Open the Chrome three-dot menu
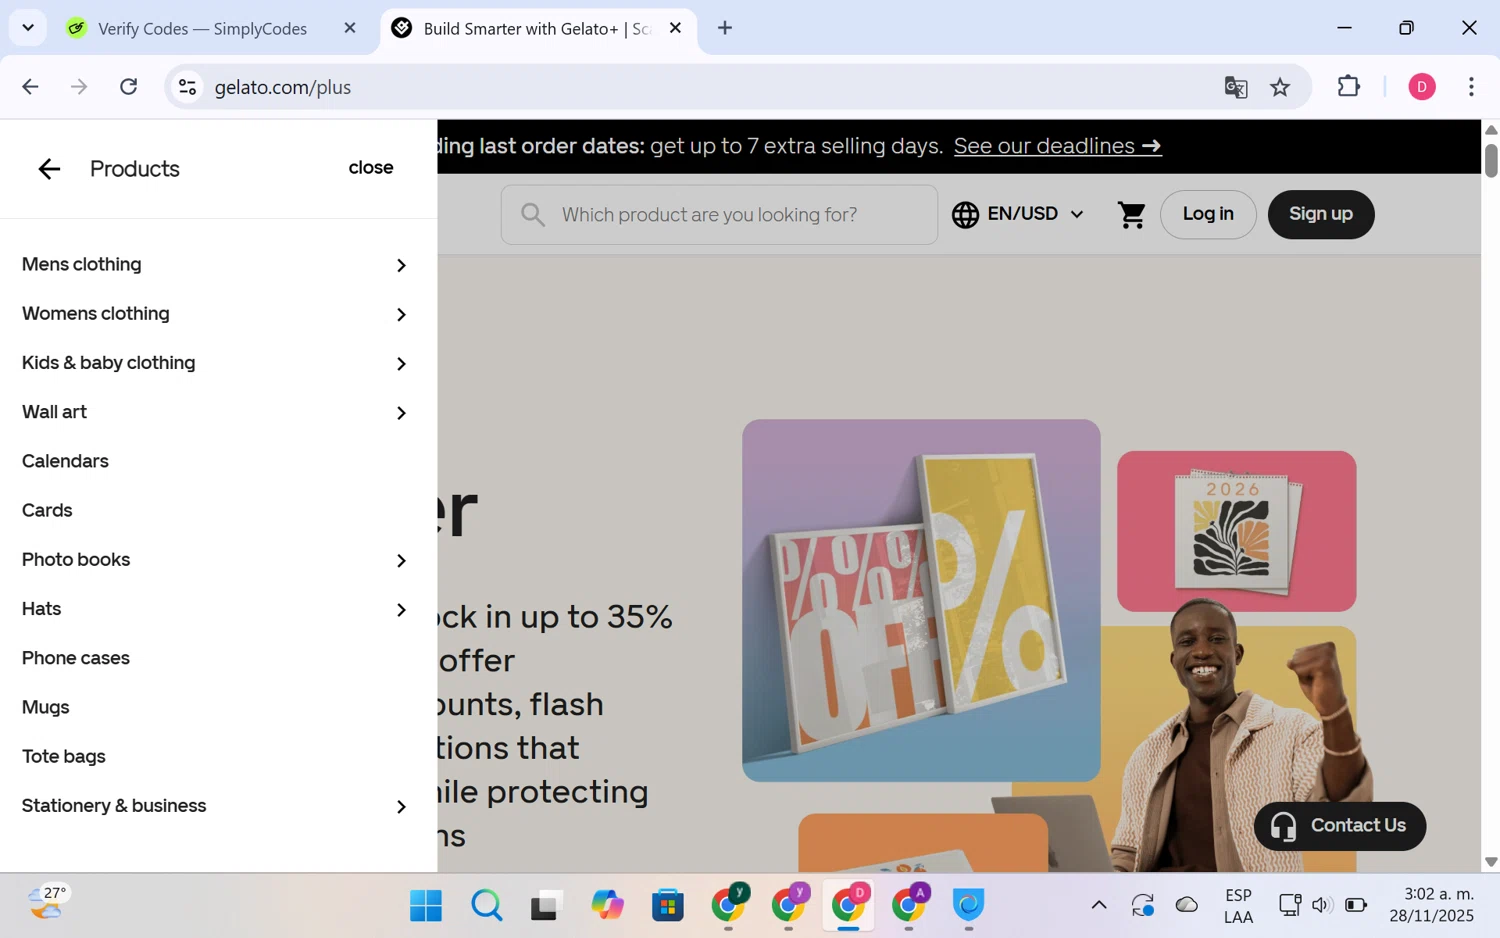Viewport: 1500px width, 938px height. pos(1471,87)
